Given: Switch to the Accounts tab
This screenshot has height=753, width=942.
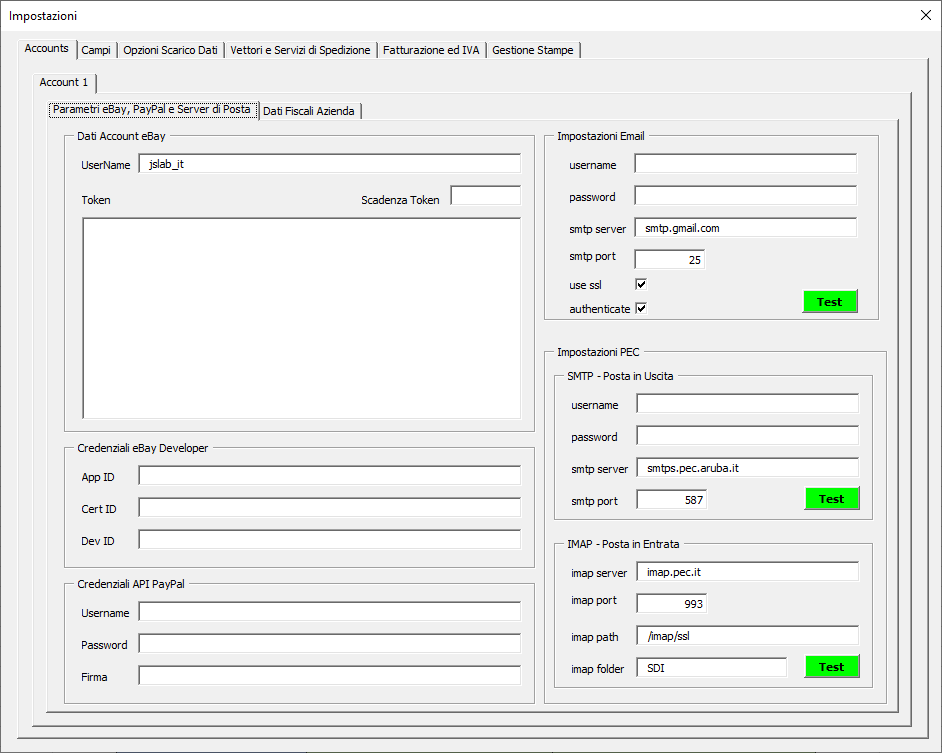Looking at the screenshot, I should 47,49.
